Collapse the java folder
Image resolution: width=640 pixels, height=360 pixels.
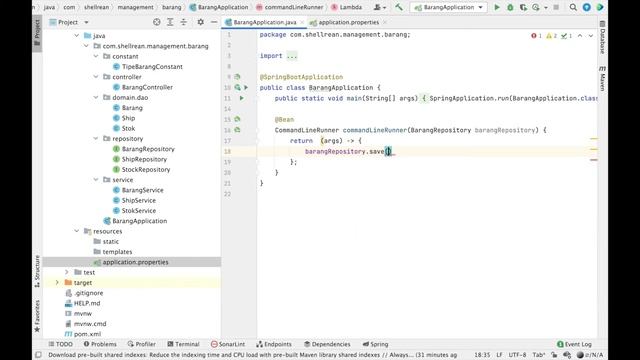[77, 36]
